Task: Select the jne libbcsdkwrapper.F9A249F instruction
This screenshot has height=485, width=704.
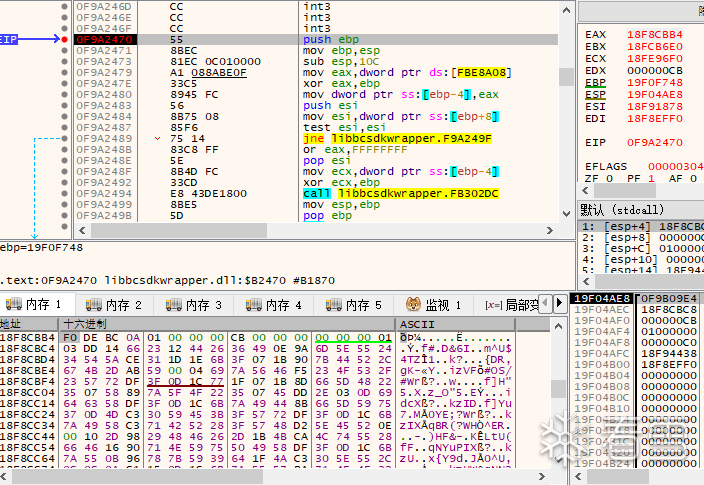Action: (x=397, y=138)
